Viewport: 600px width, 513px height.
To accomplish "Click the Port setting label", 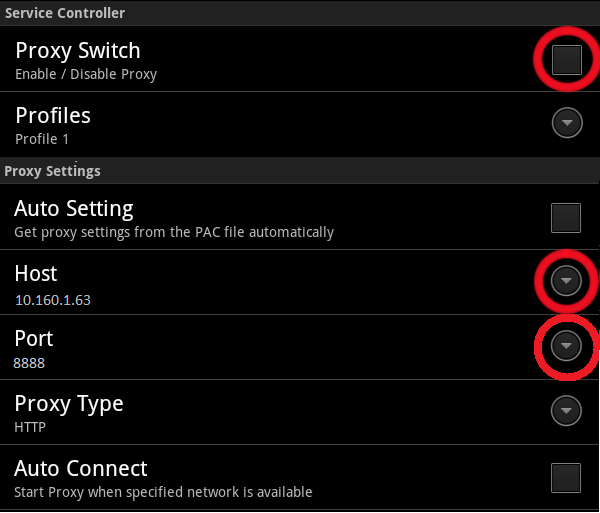I will tap(34, 338).
